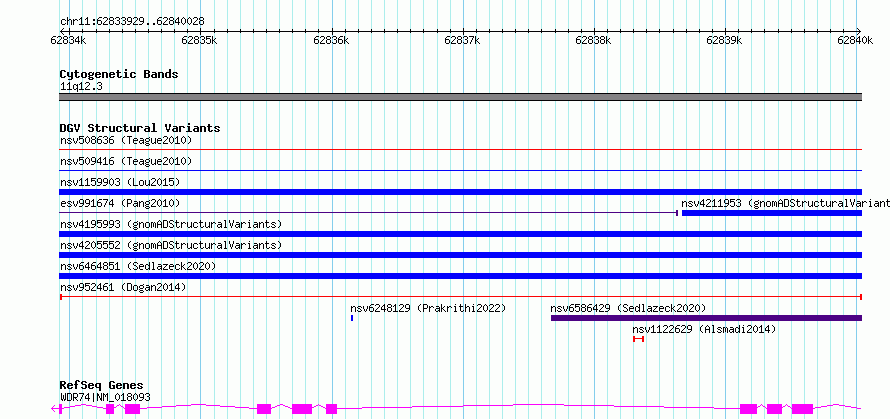Open the WDR74|NM_018093 gene label
890x419 pixels.
(x=106, y=397)
